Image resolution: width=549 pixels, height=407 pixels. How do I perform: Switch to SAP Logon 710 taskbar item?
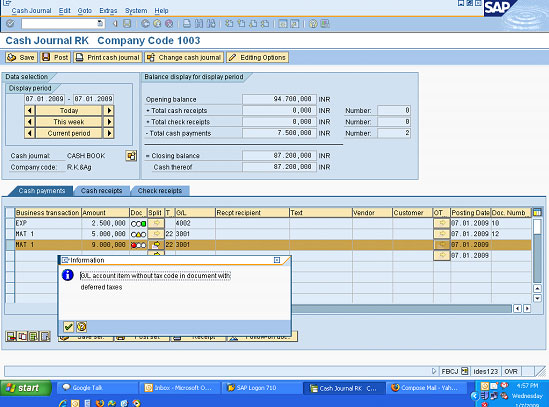pos(262,388)
